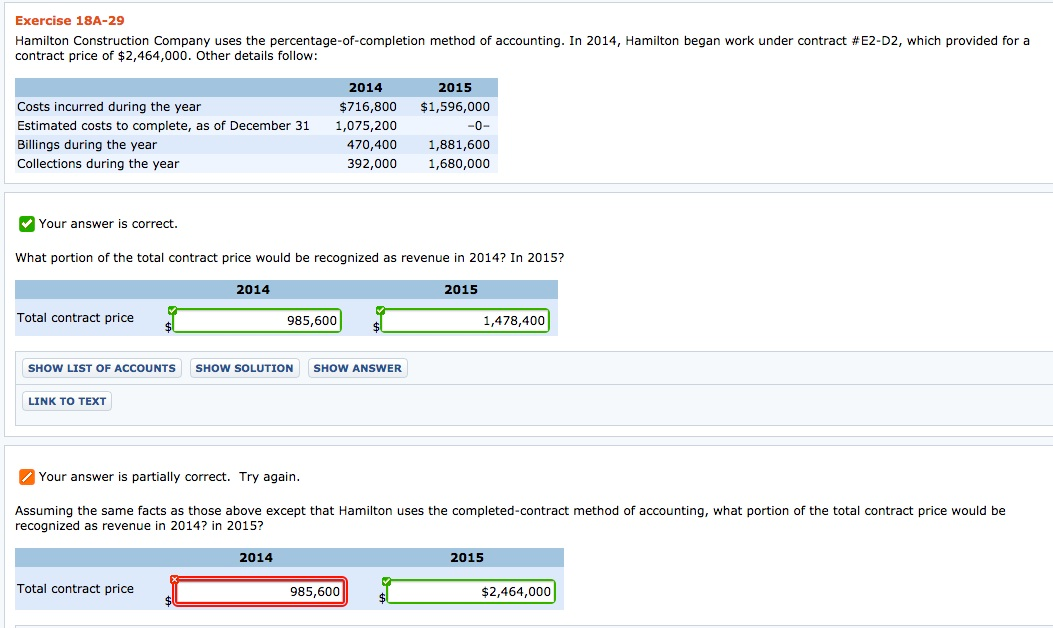The height and width of the screenshot is (628, 1053).
Task: Click the 'Billings during the year' row label
Action: 87,144
